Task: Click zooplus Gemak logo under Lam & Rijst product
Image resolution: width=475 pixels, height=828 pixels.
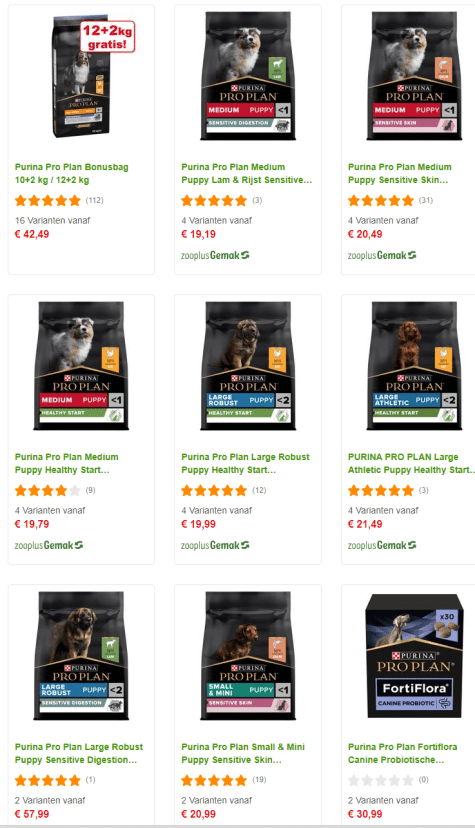Action: click(215, 256)
